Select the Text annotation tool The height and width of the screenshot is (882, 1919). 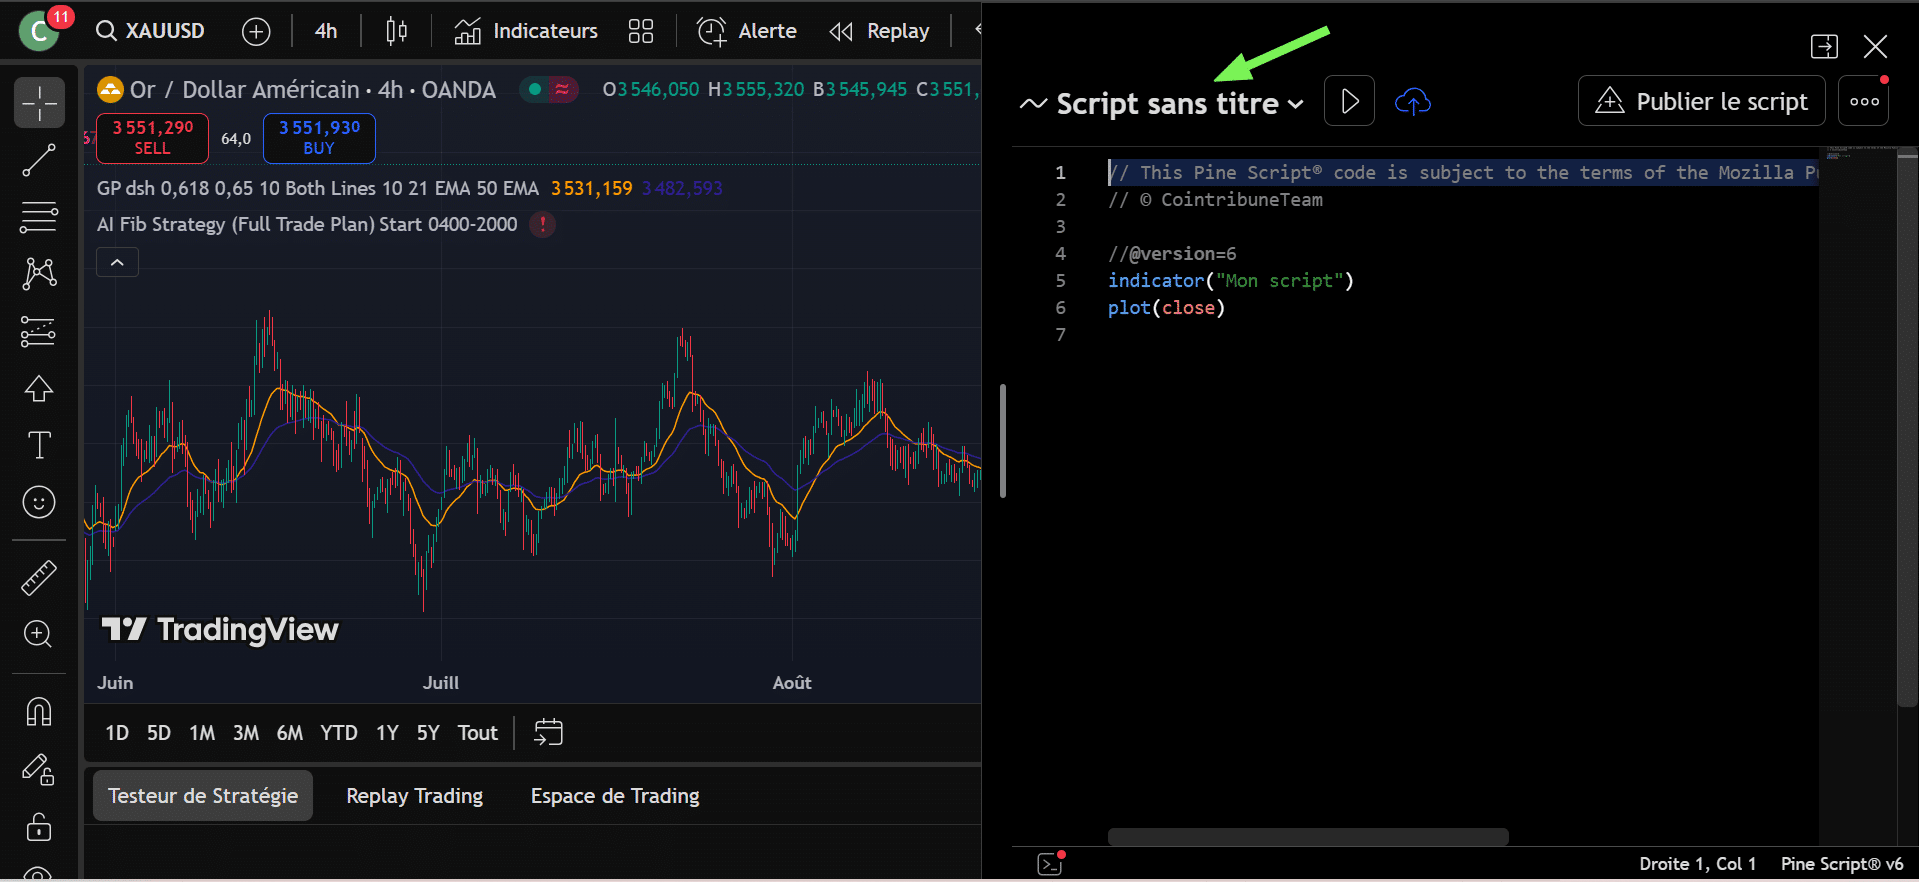pos(39,445)
